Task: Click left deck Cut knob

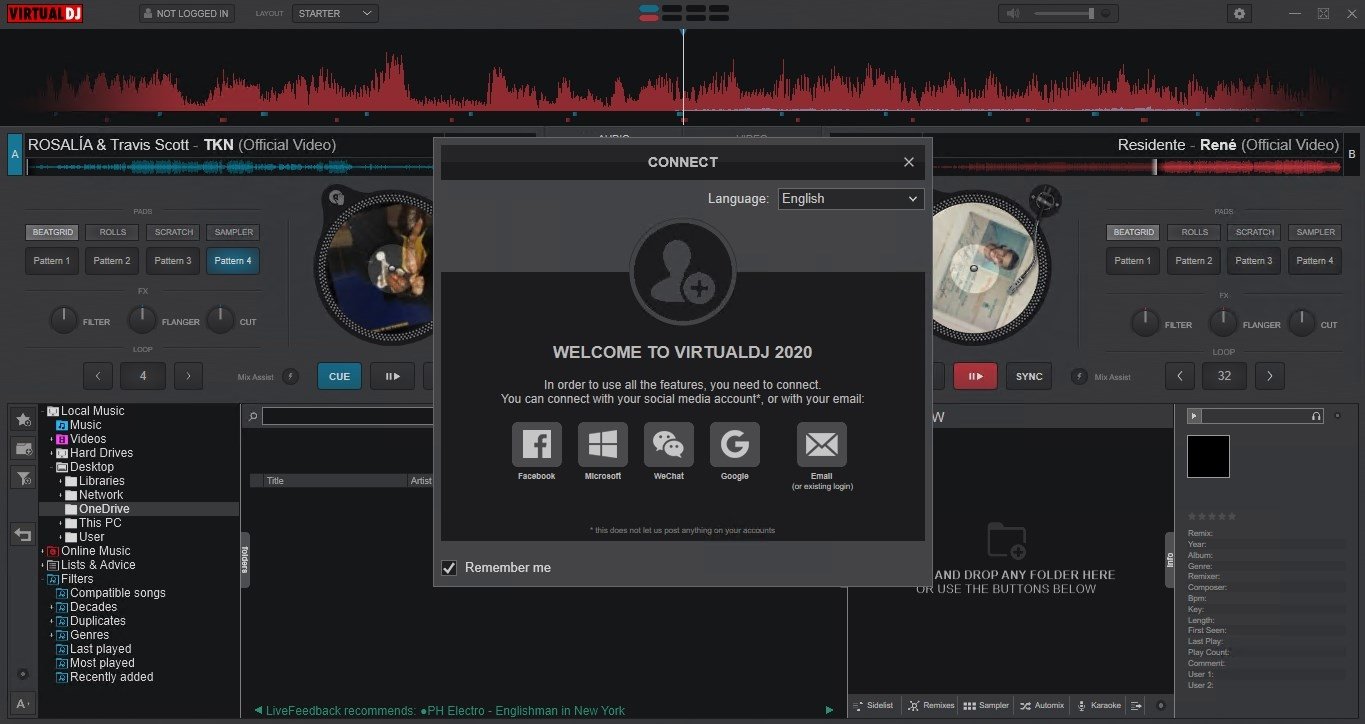Action: (x=220, y=321)
